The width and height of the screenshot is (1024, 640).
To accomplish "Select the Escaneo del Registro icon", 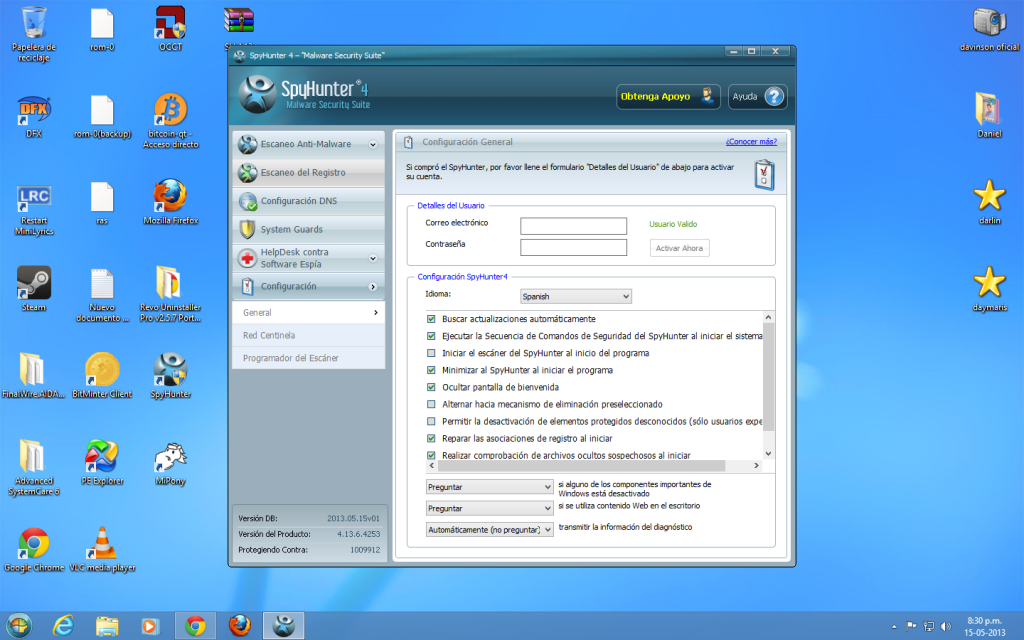I will [247, 173].
